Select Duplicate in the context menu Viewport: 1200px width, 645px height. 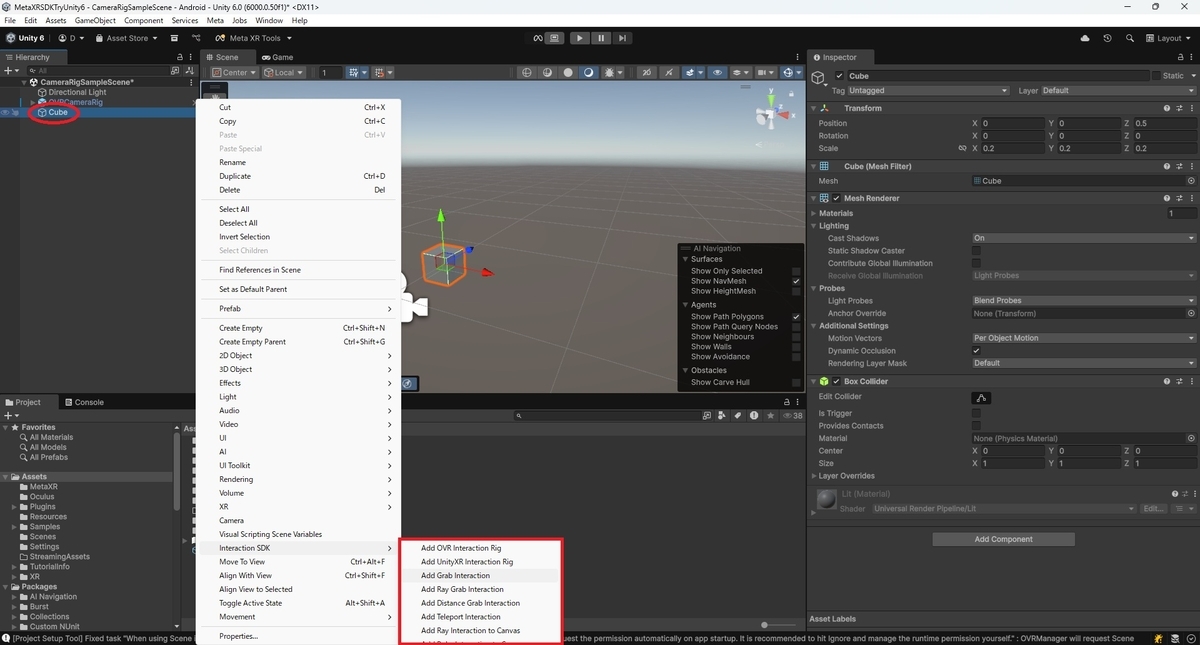pos(235,176)
